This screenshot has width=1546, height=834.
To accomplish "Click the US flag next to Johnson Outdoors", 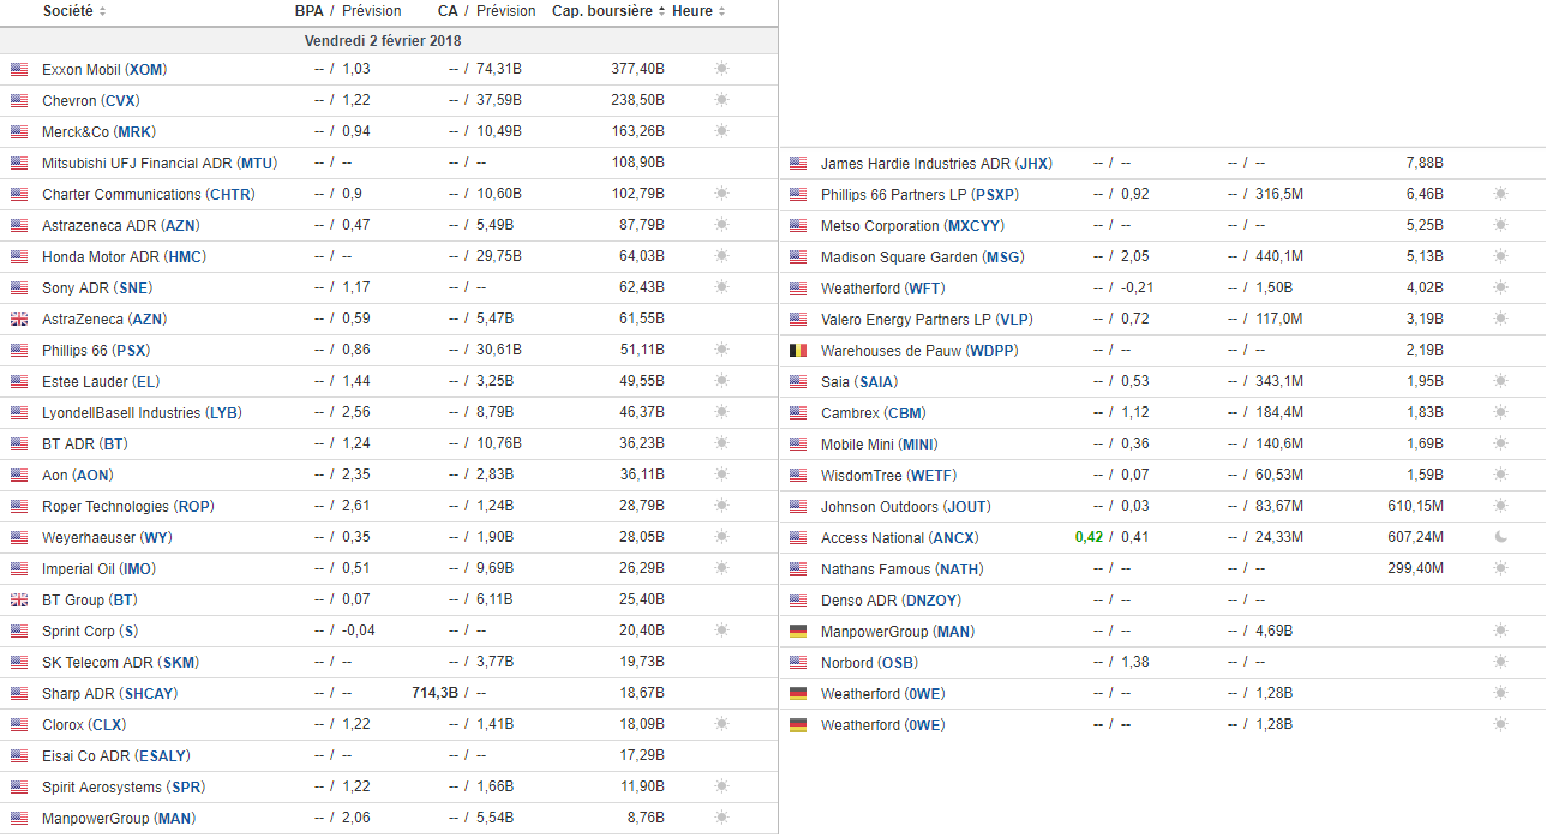I will 798,506.
